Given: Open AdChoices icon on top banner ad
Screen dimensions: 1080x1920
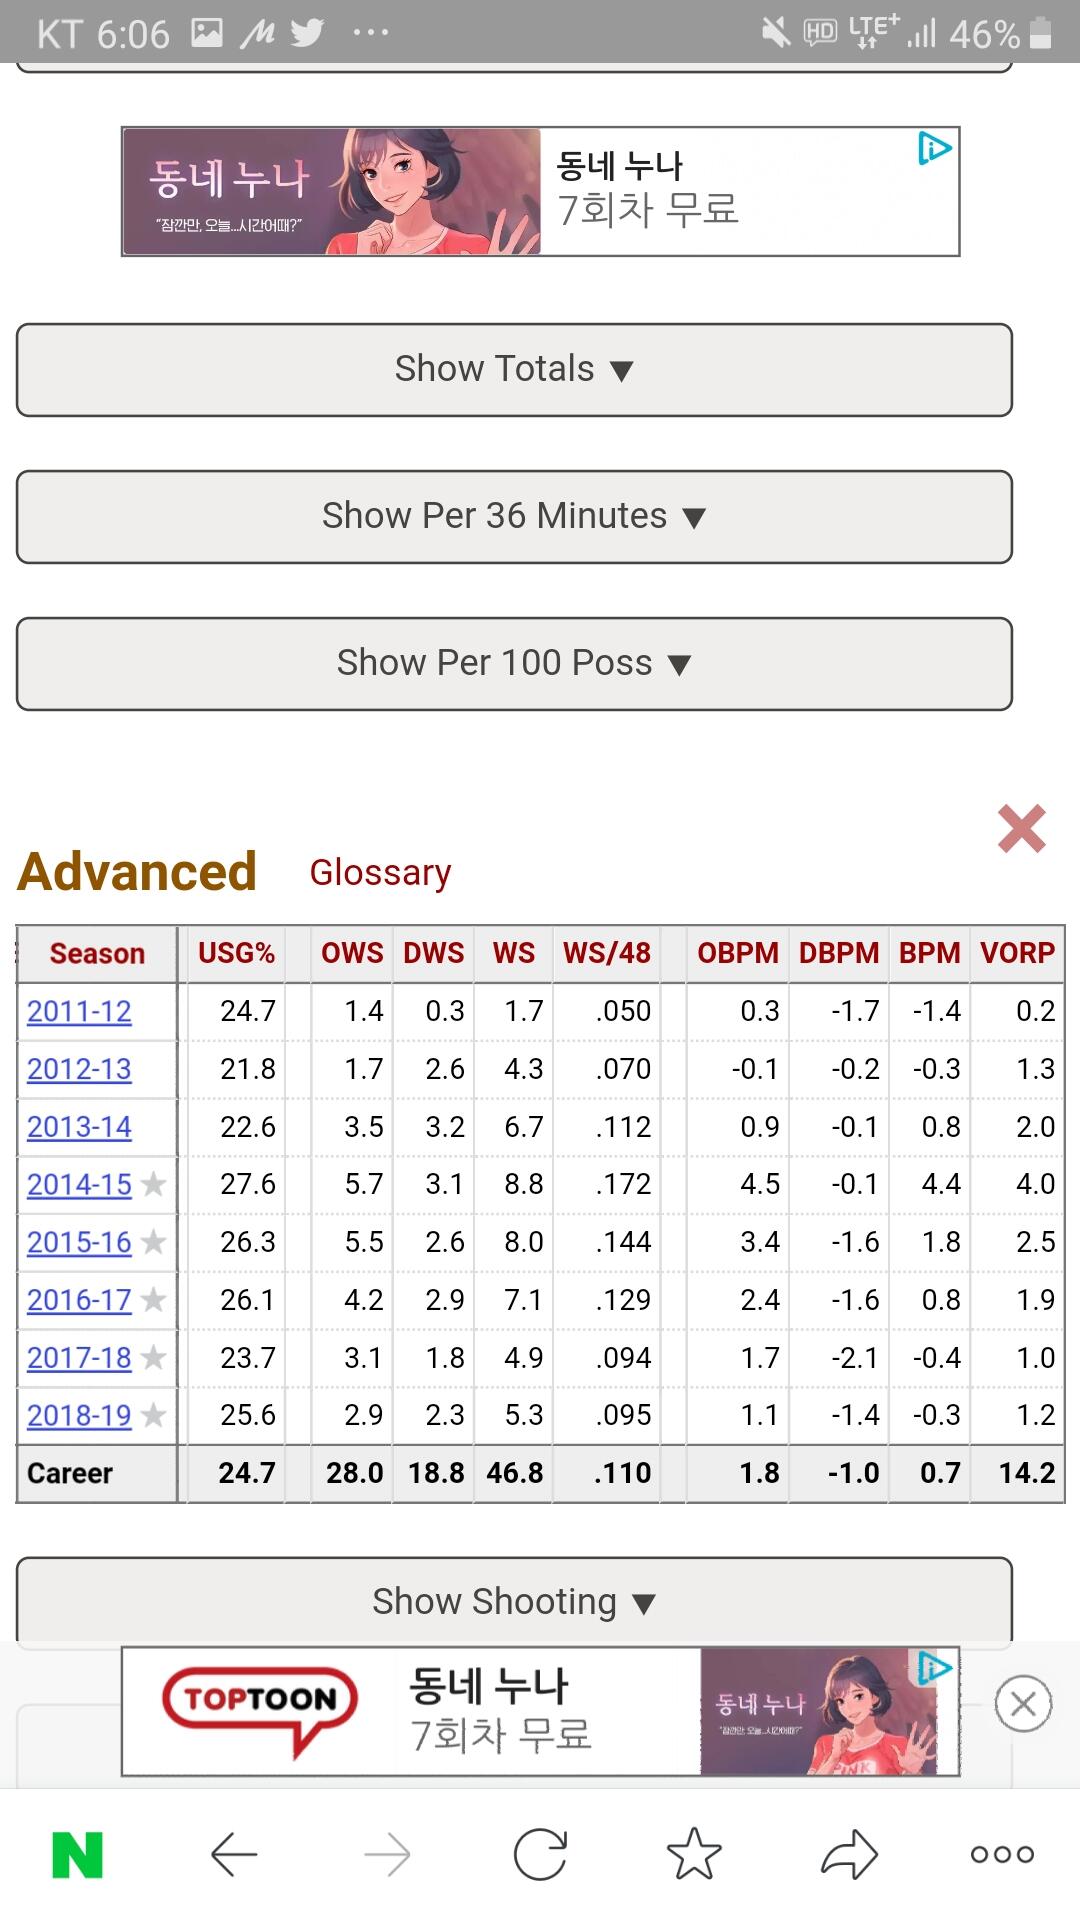Looking at the screenshot, I should (x=935, y=149).
